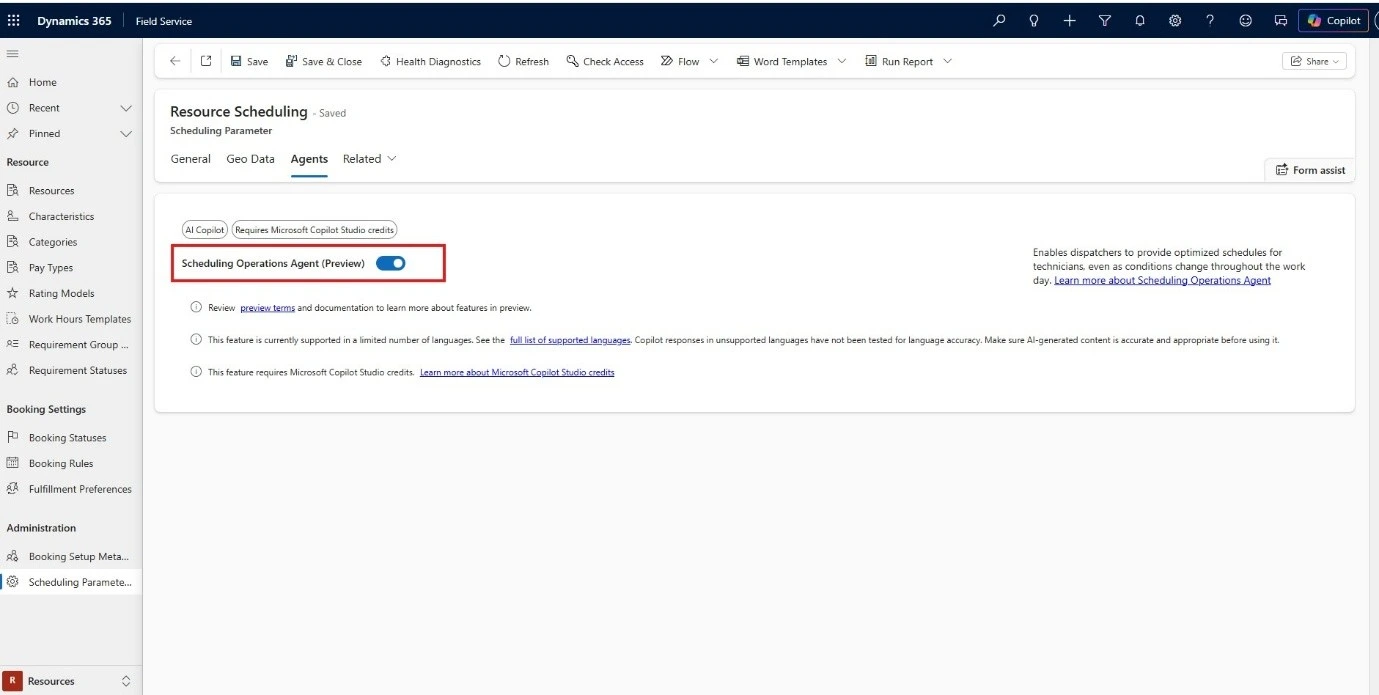1379x695 pixels.
Task: Click Save in the command bar
Action: pos(249,61)
